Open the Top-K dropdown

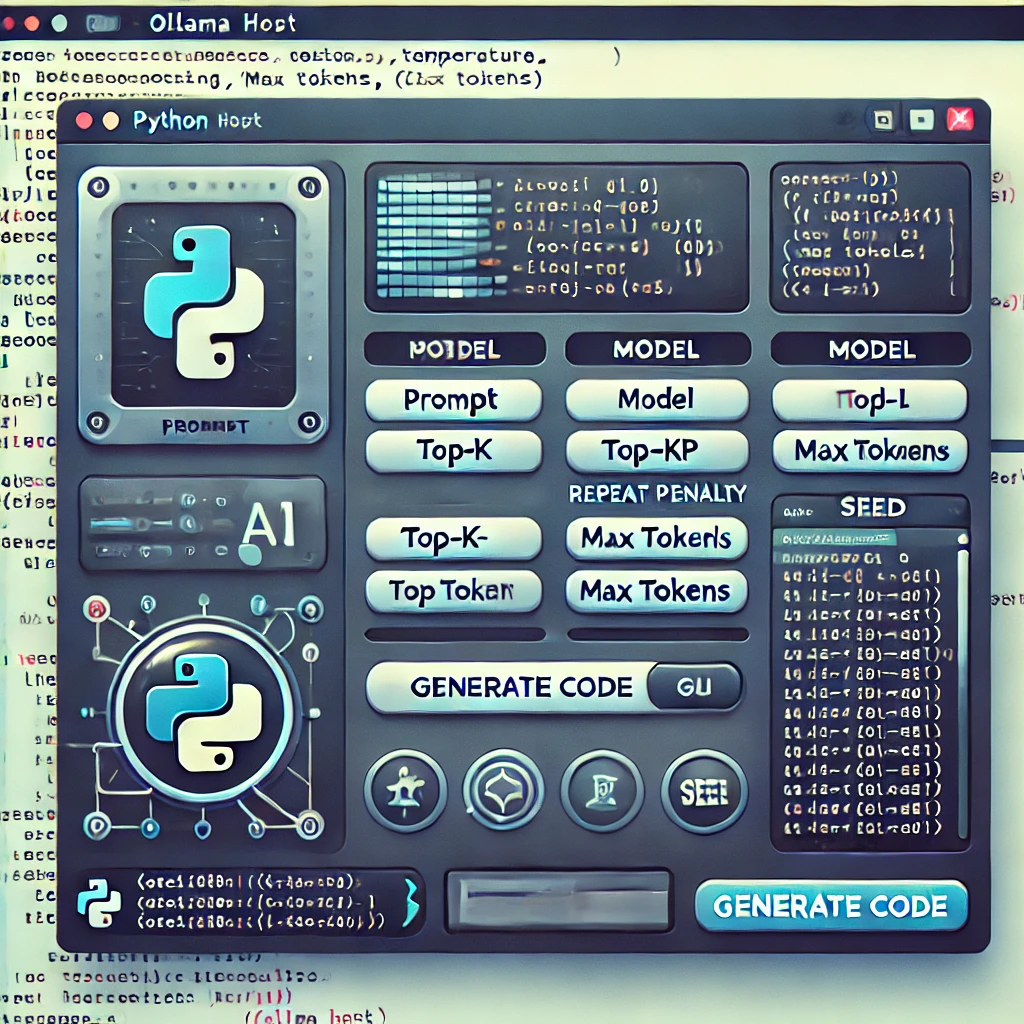click(453, 451)
